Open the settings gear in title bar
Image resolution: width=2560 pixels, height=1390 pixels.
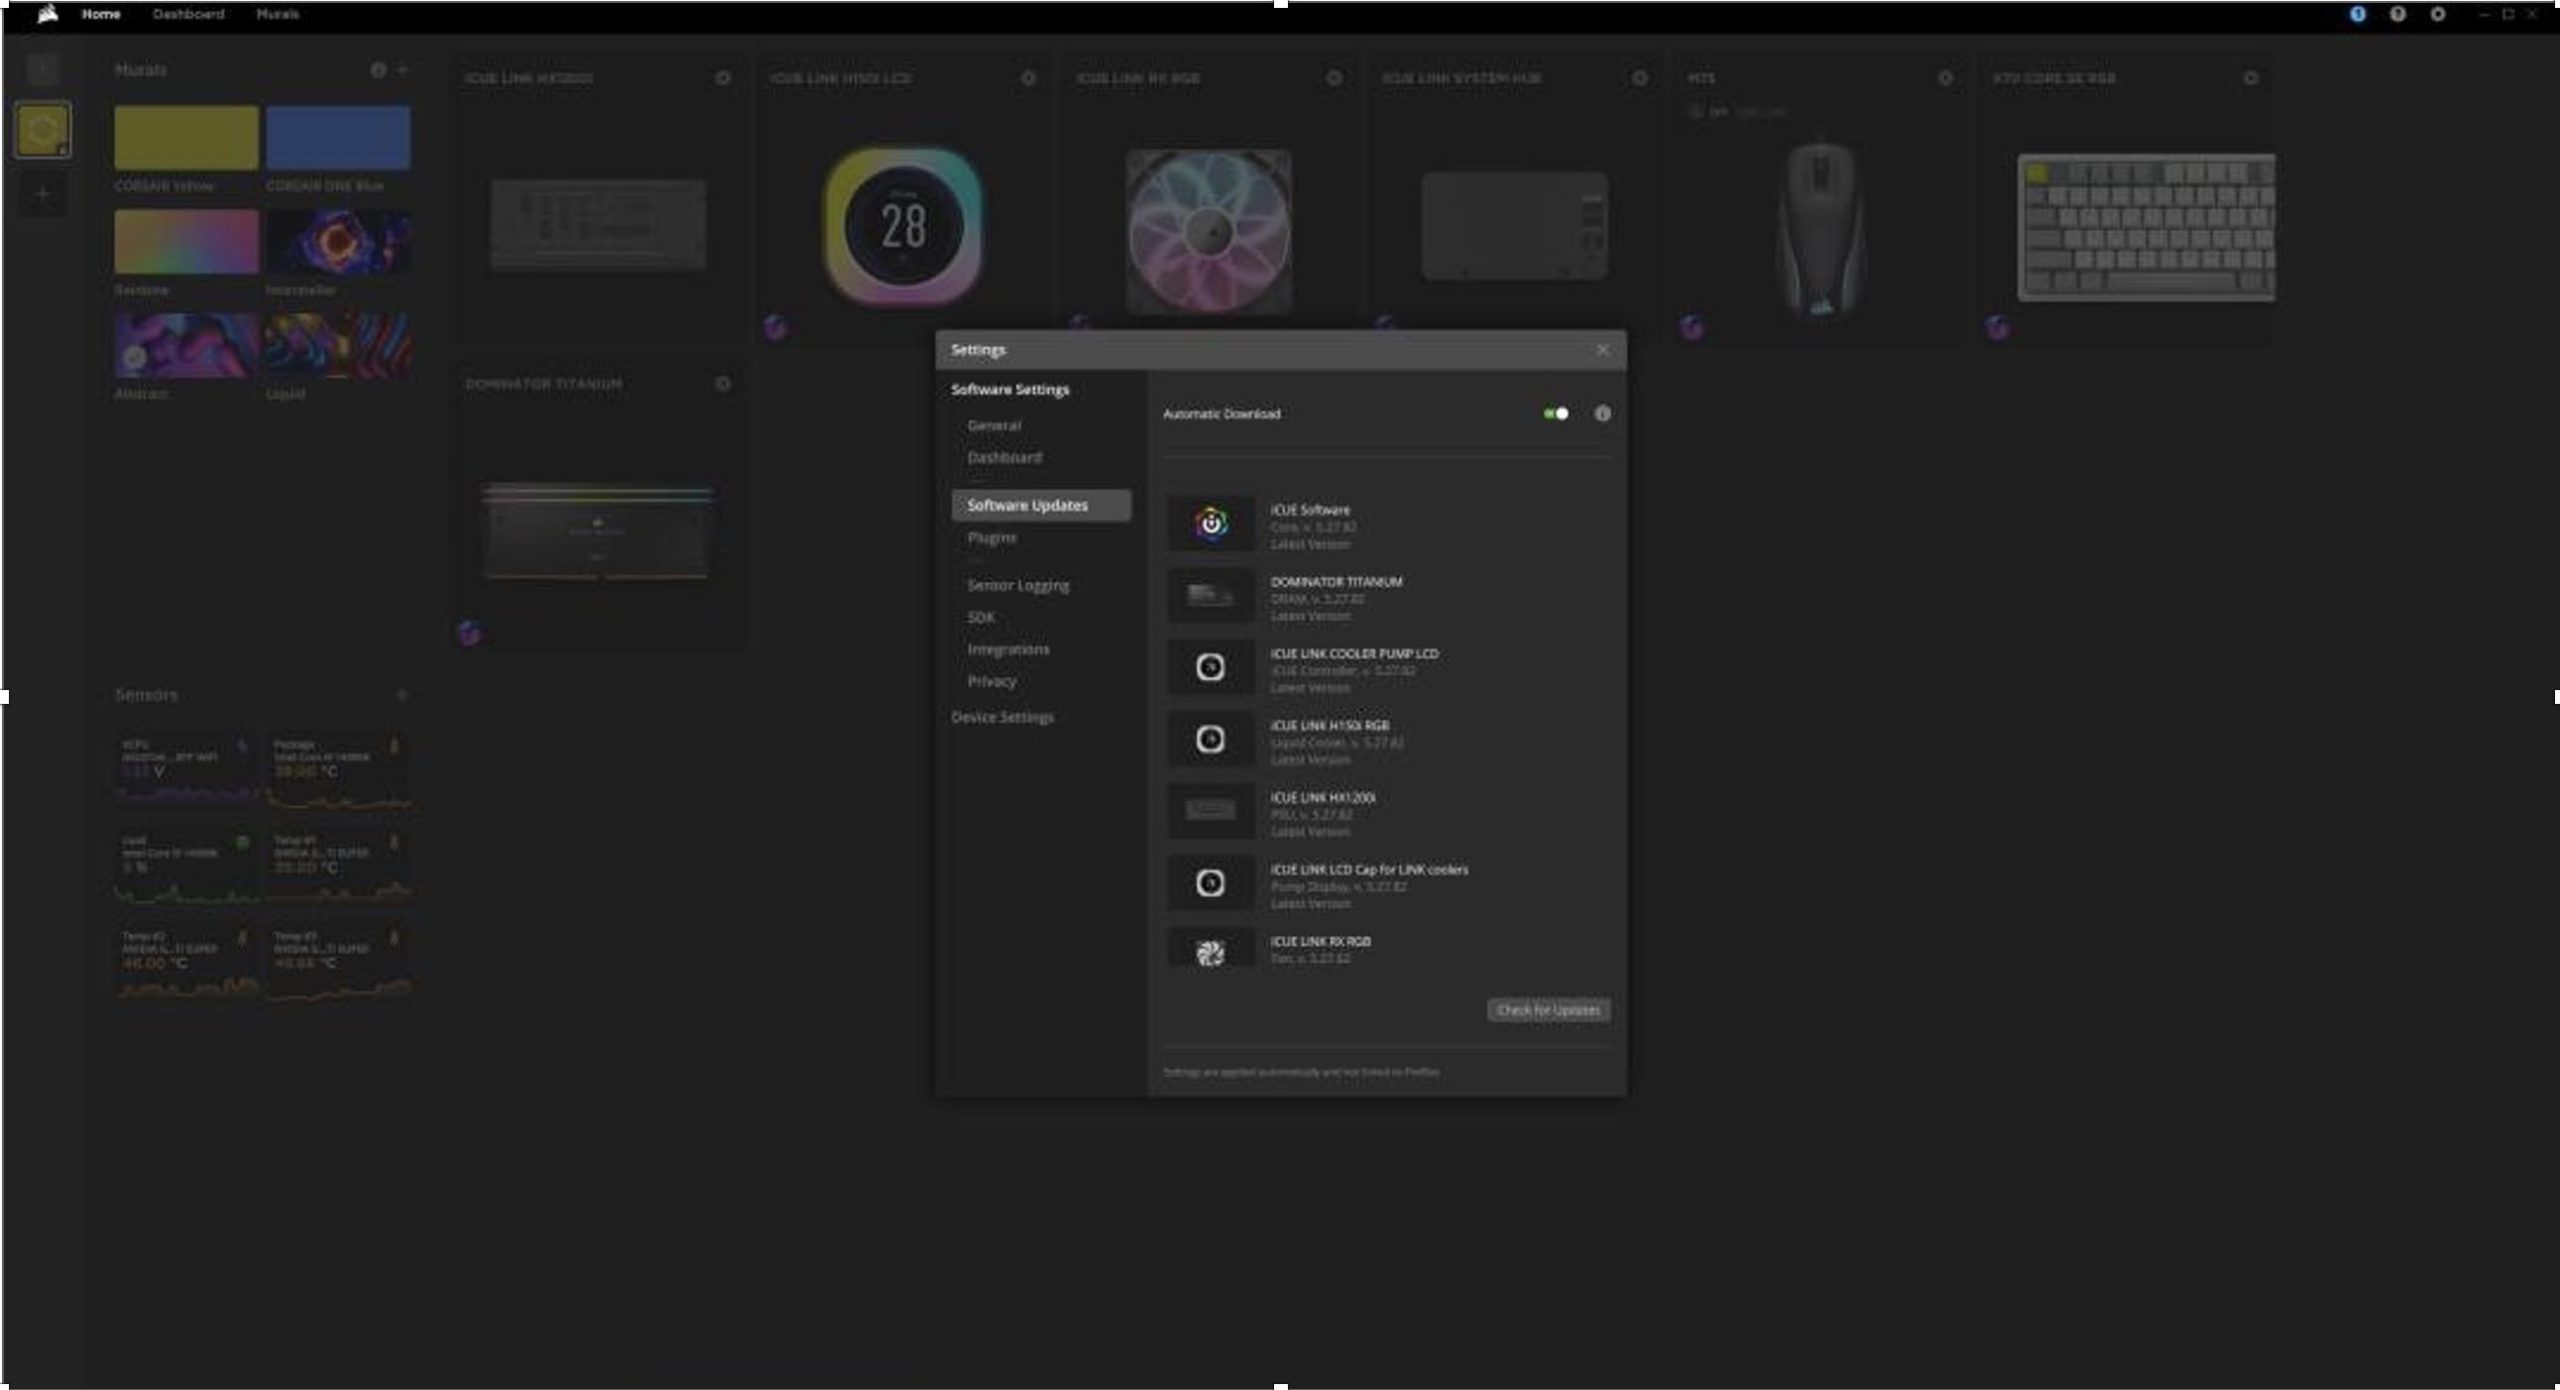(x=2437, y=14)
